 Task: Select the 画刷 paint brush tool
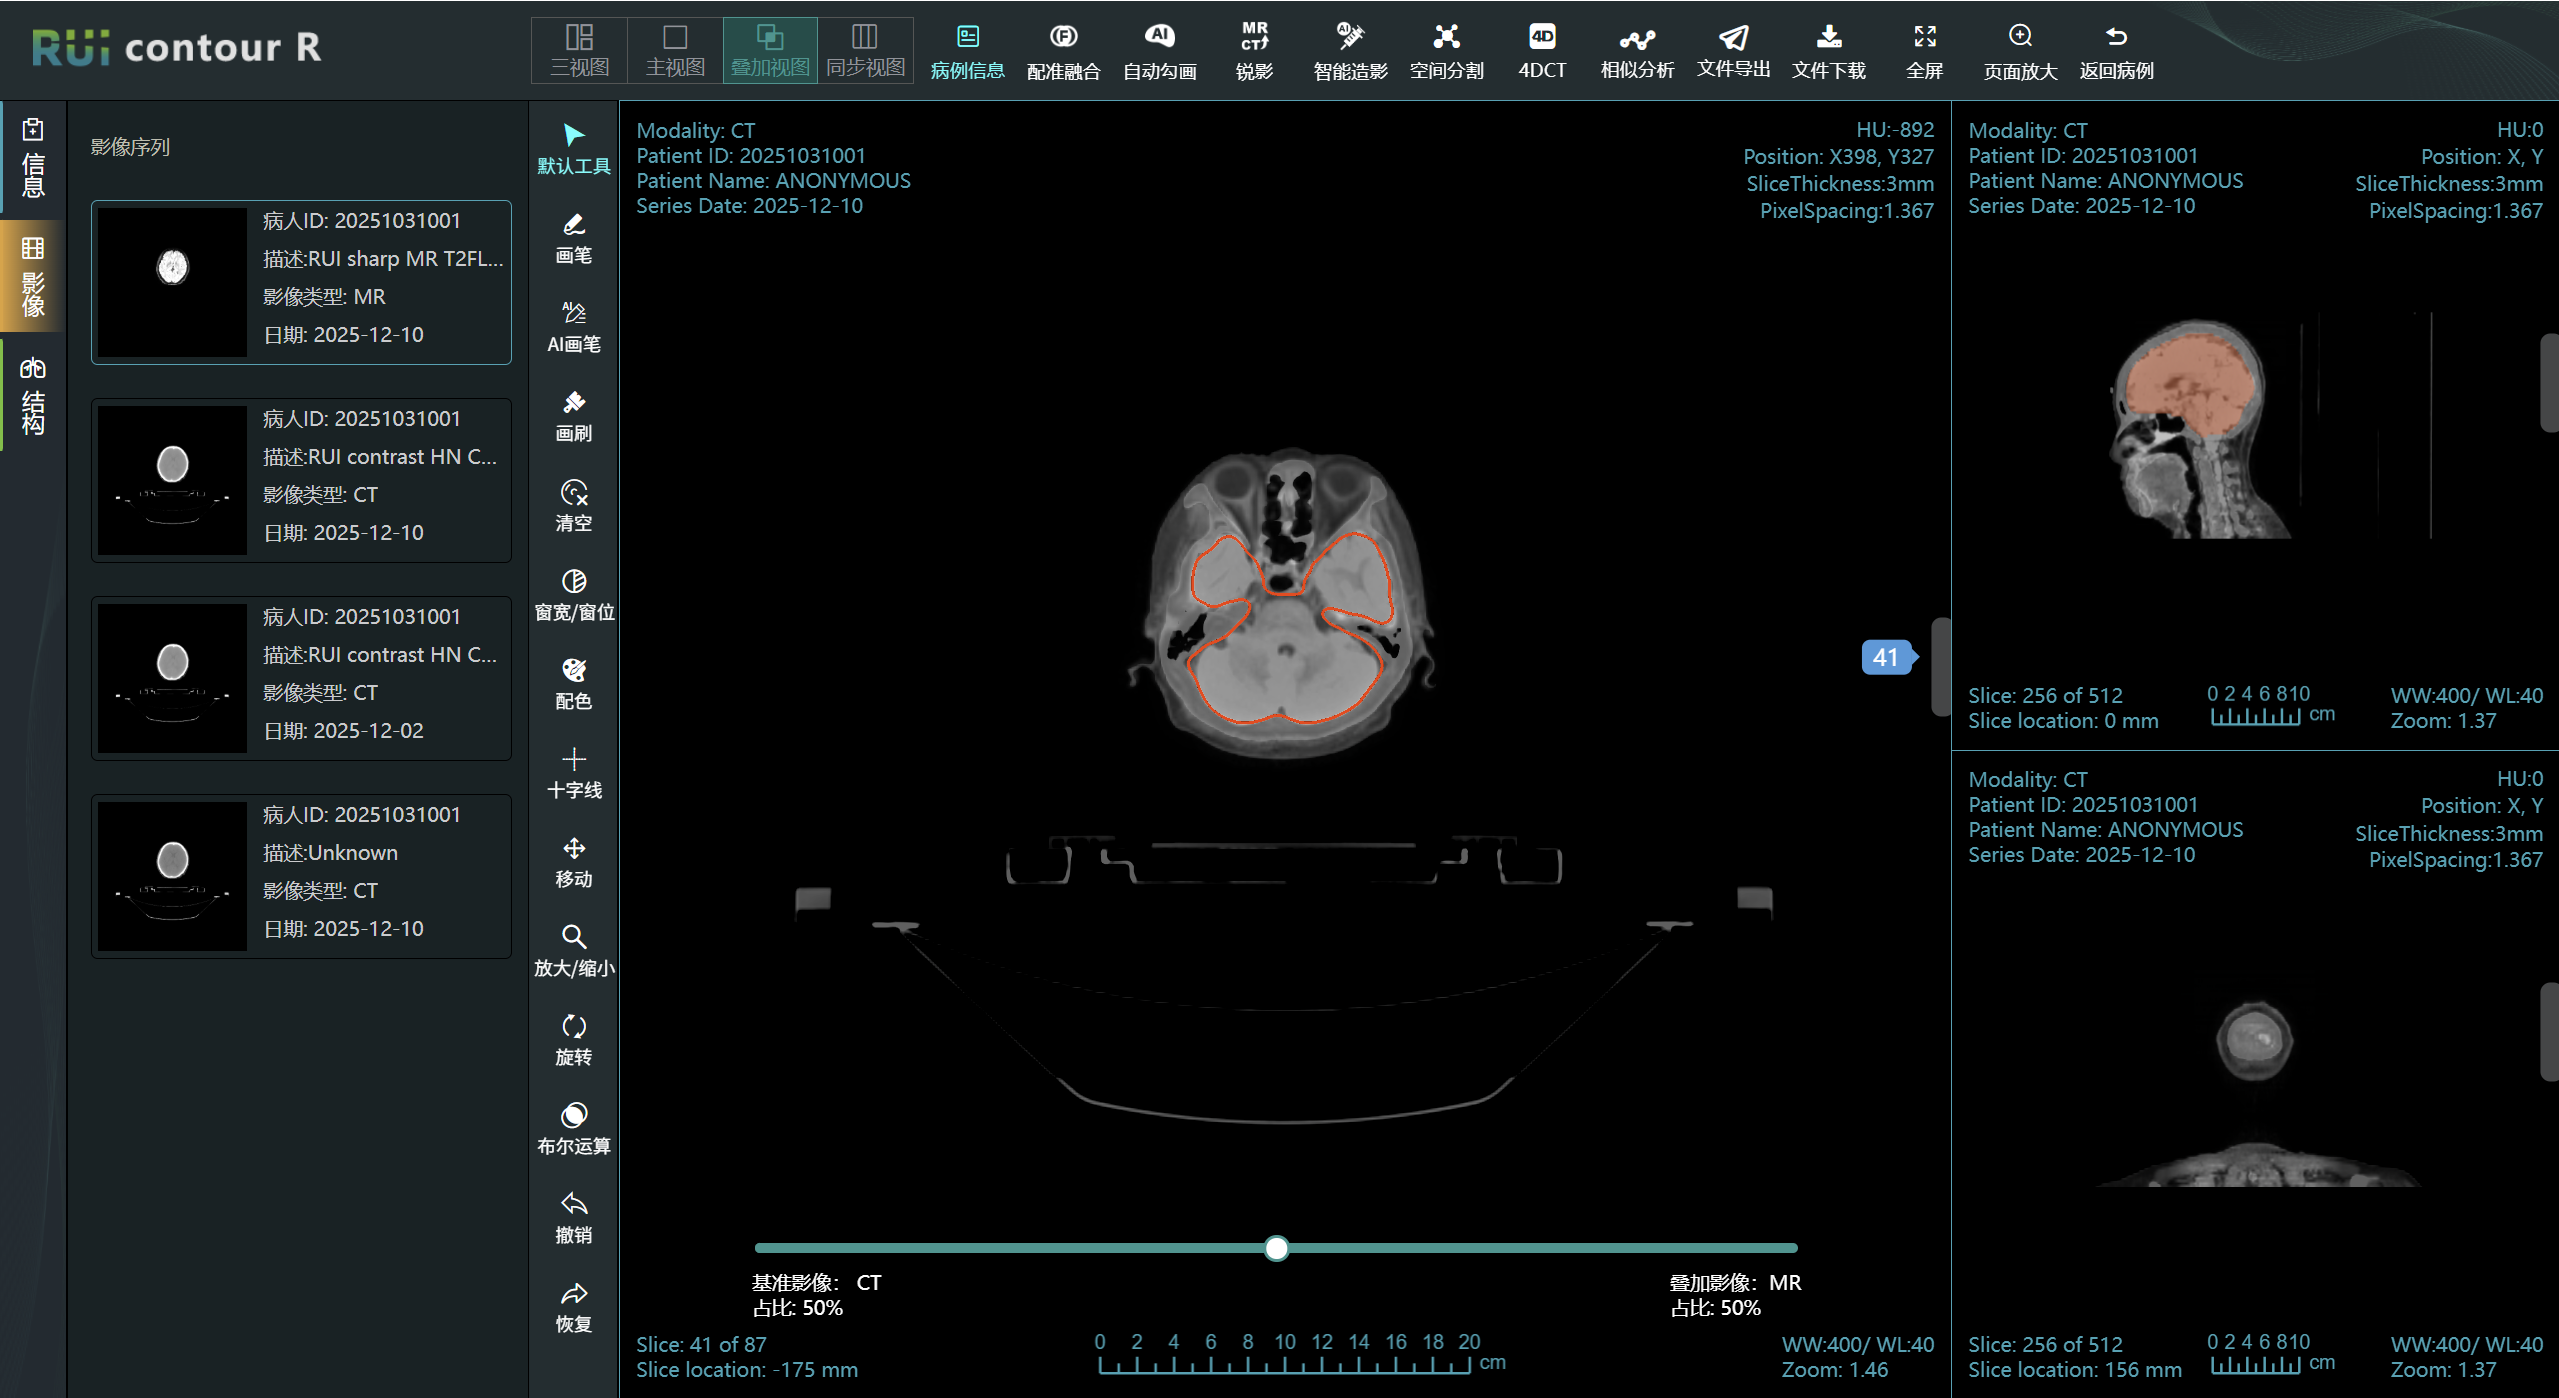[x=573, y=415]
